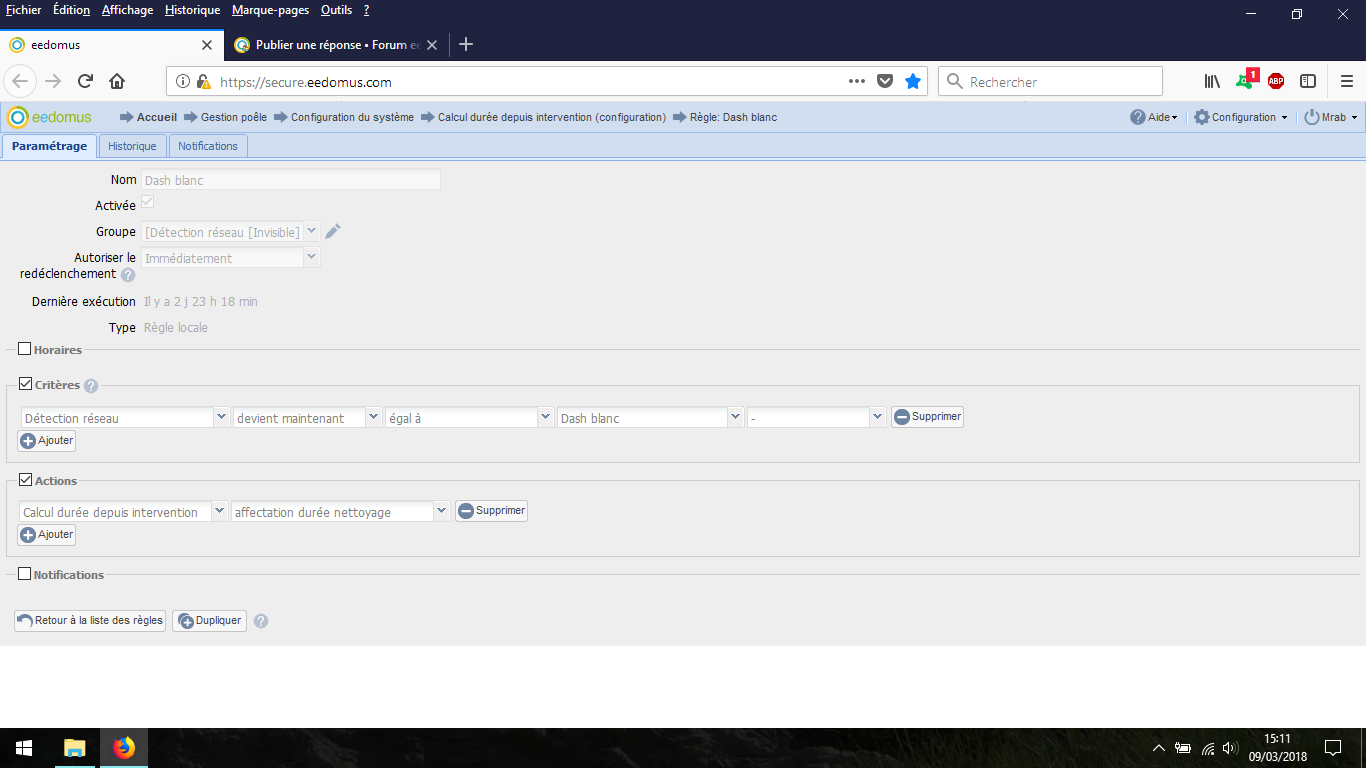Close the Publier une réponse tab
Screen dimensions: 1366x768
pos(432,45)
